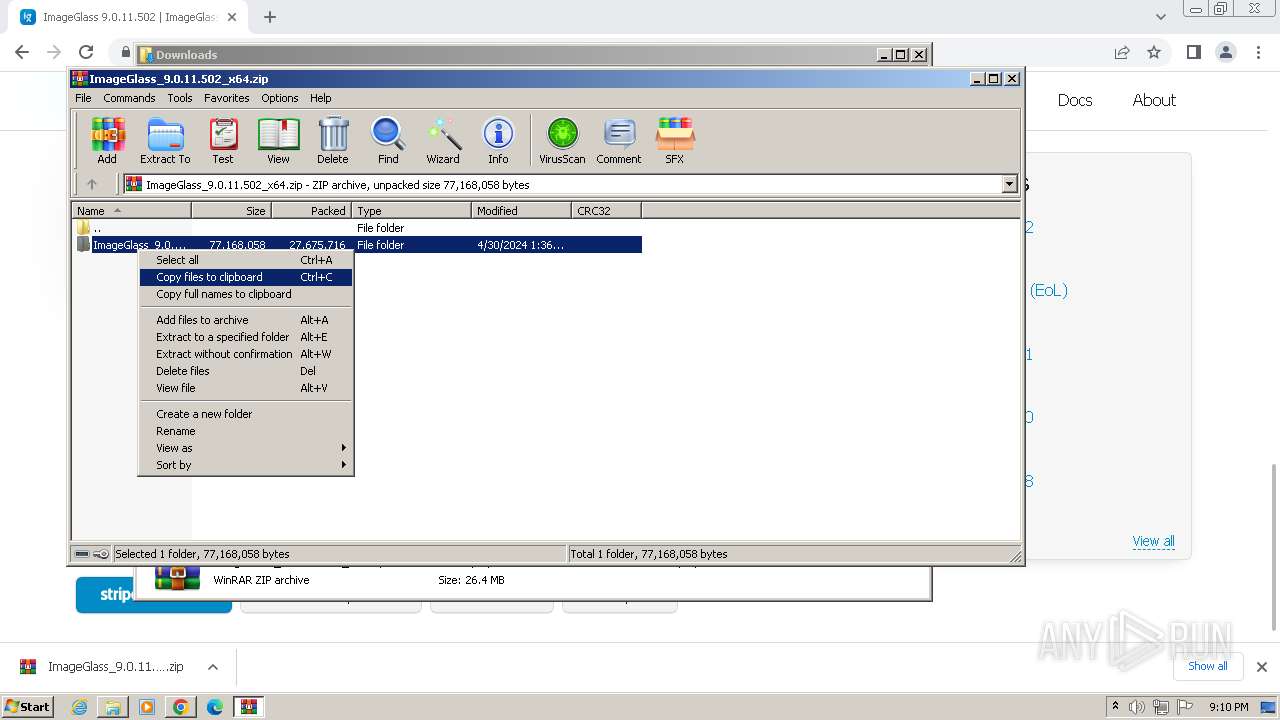Click the Add toolbar icon in WinRAR
The image size is (1280, 720).
(107, 140)
